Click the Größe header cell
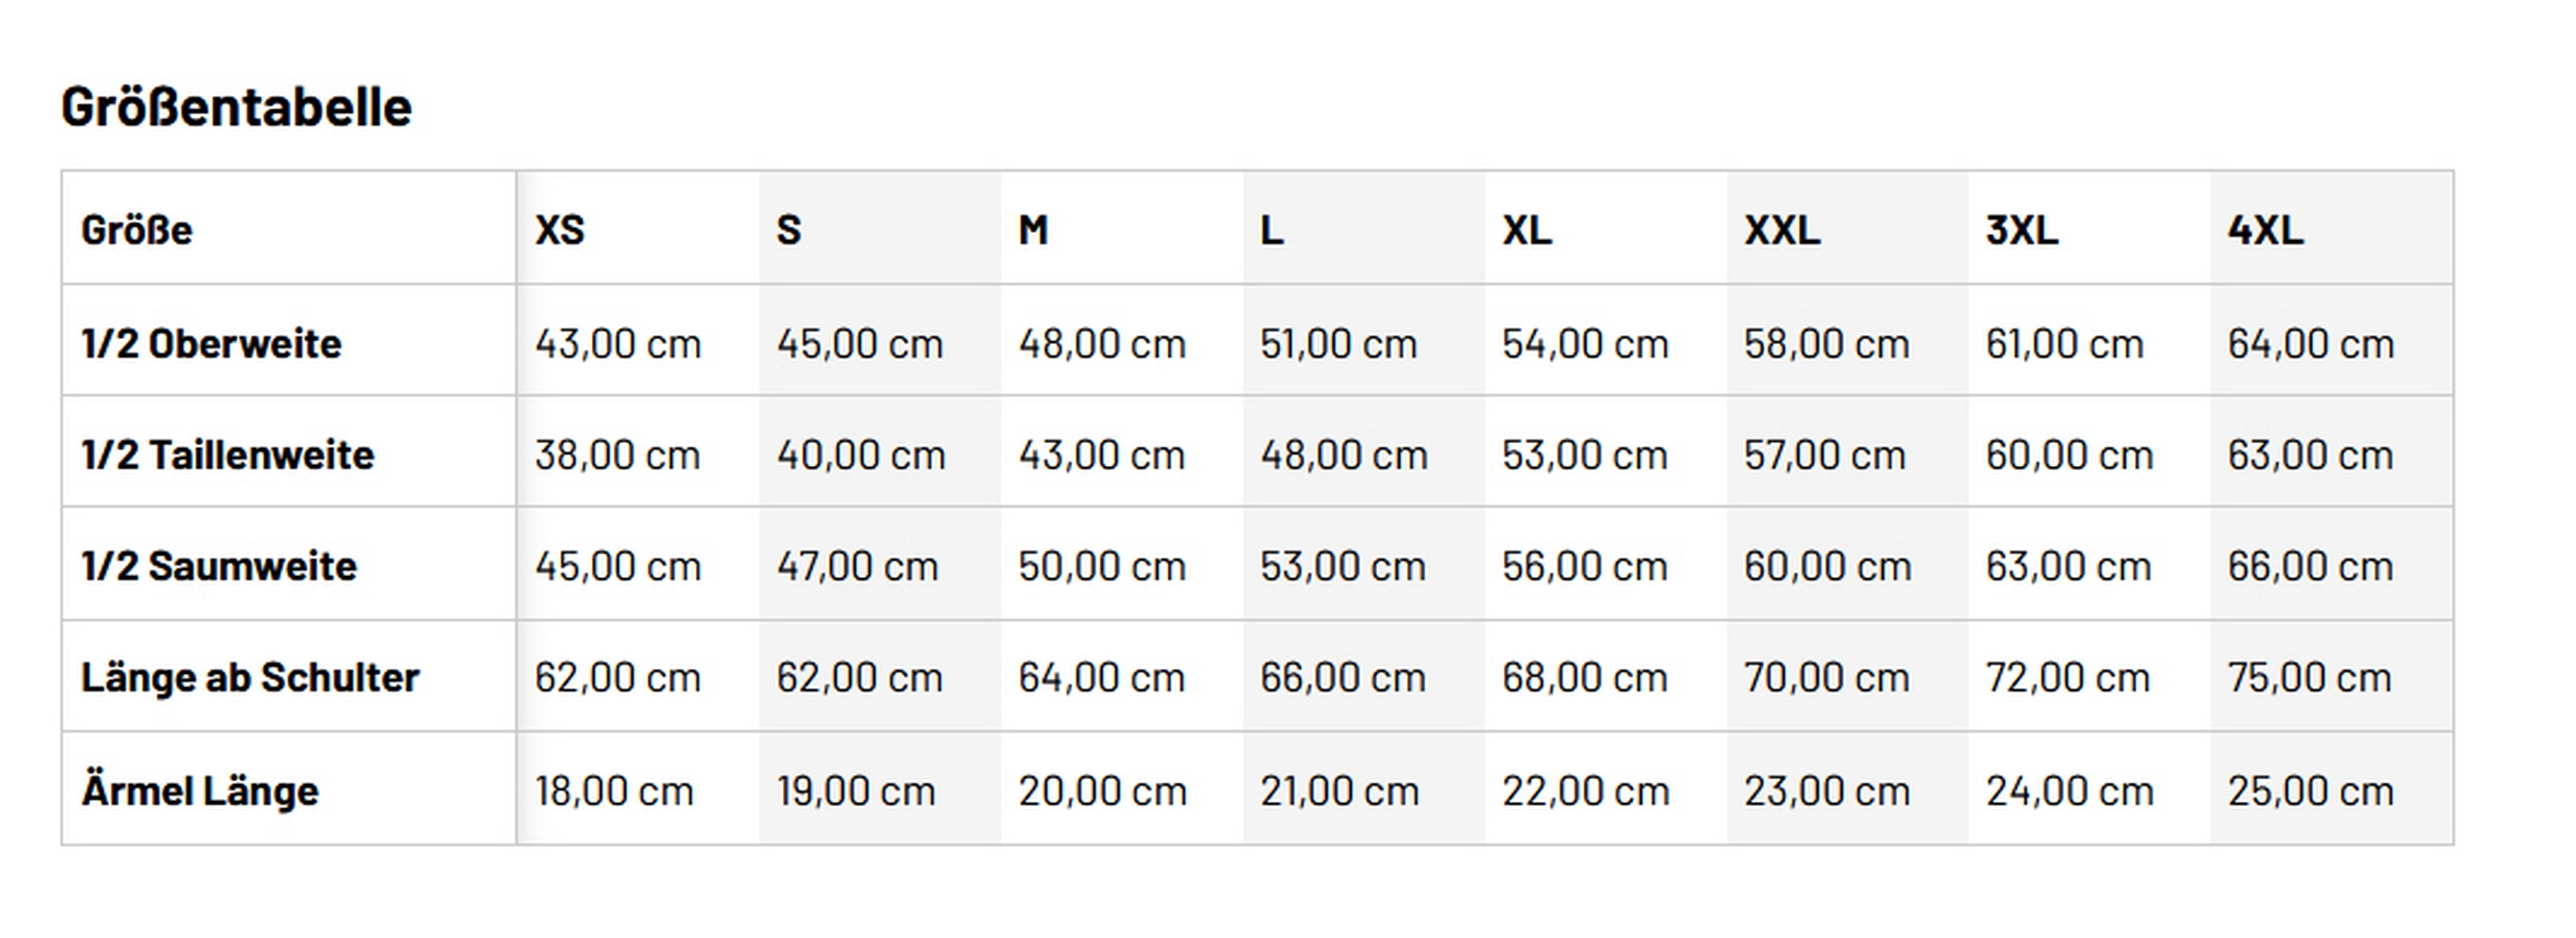This screenshot has height=938, width=2576. (x=136, y=230)
